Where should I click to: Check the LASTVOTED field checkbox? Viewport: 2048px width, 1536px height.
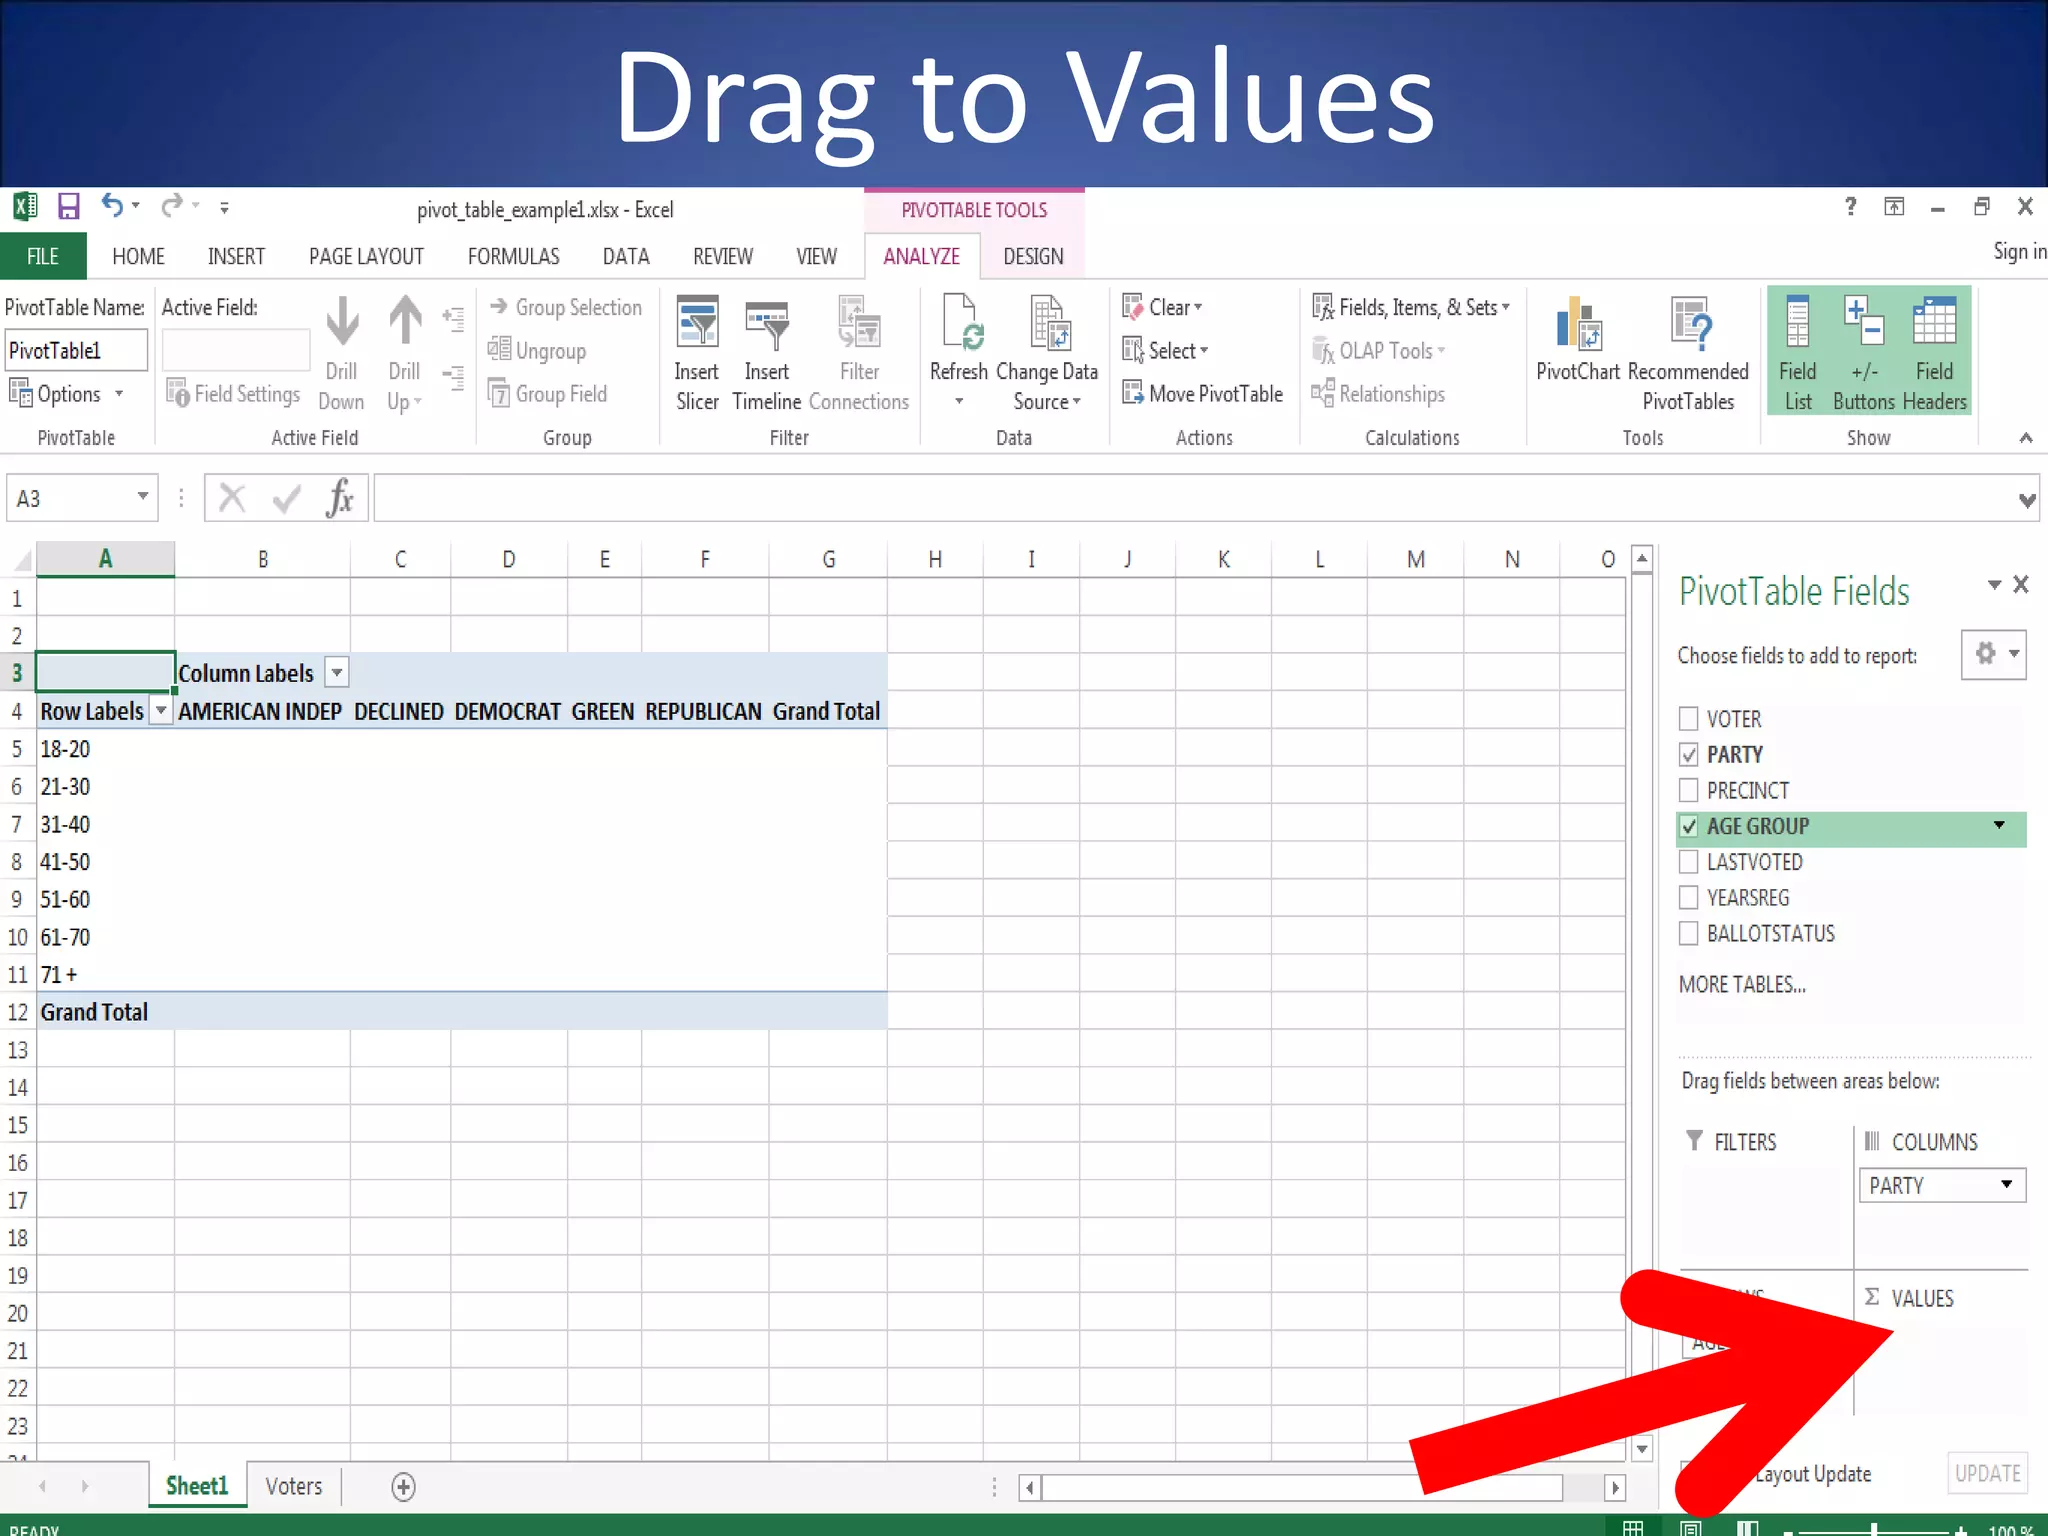pos(1689,862)
